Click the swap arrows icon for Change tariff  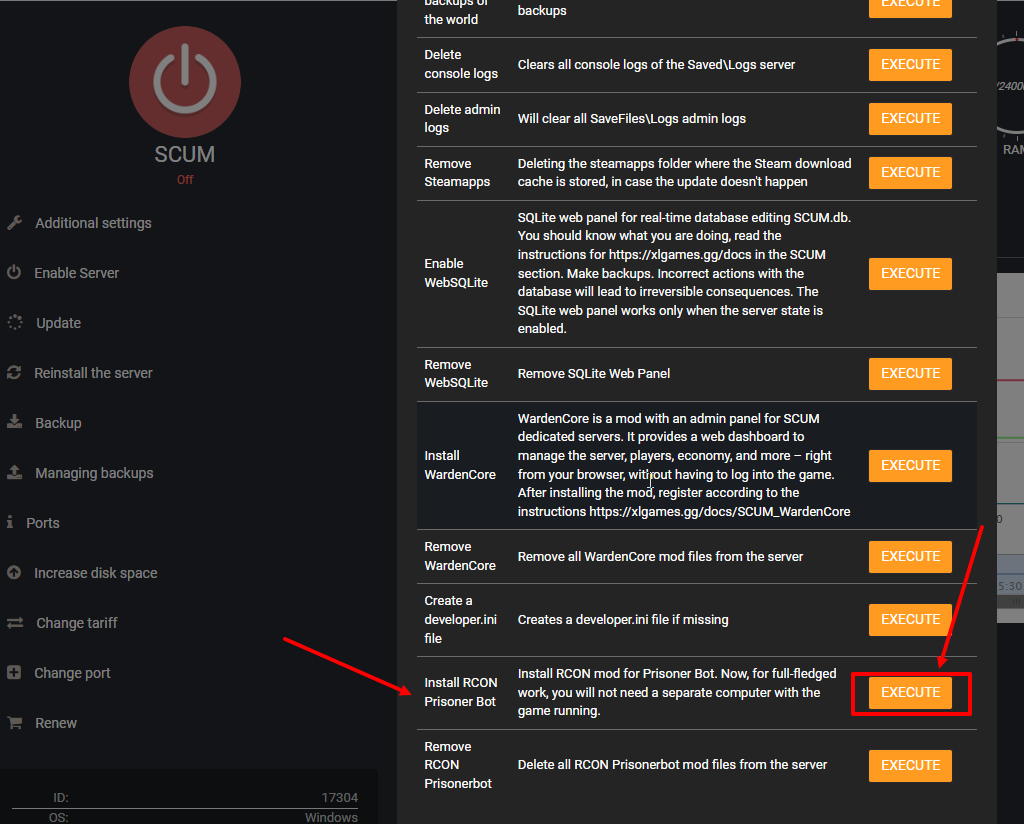tap(15, 623)
